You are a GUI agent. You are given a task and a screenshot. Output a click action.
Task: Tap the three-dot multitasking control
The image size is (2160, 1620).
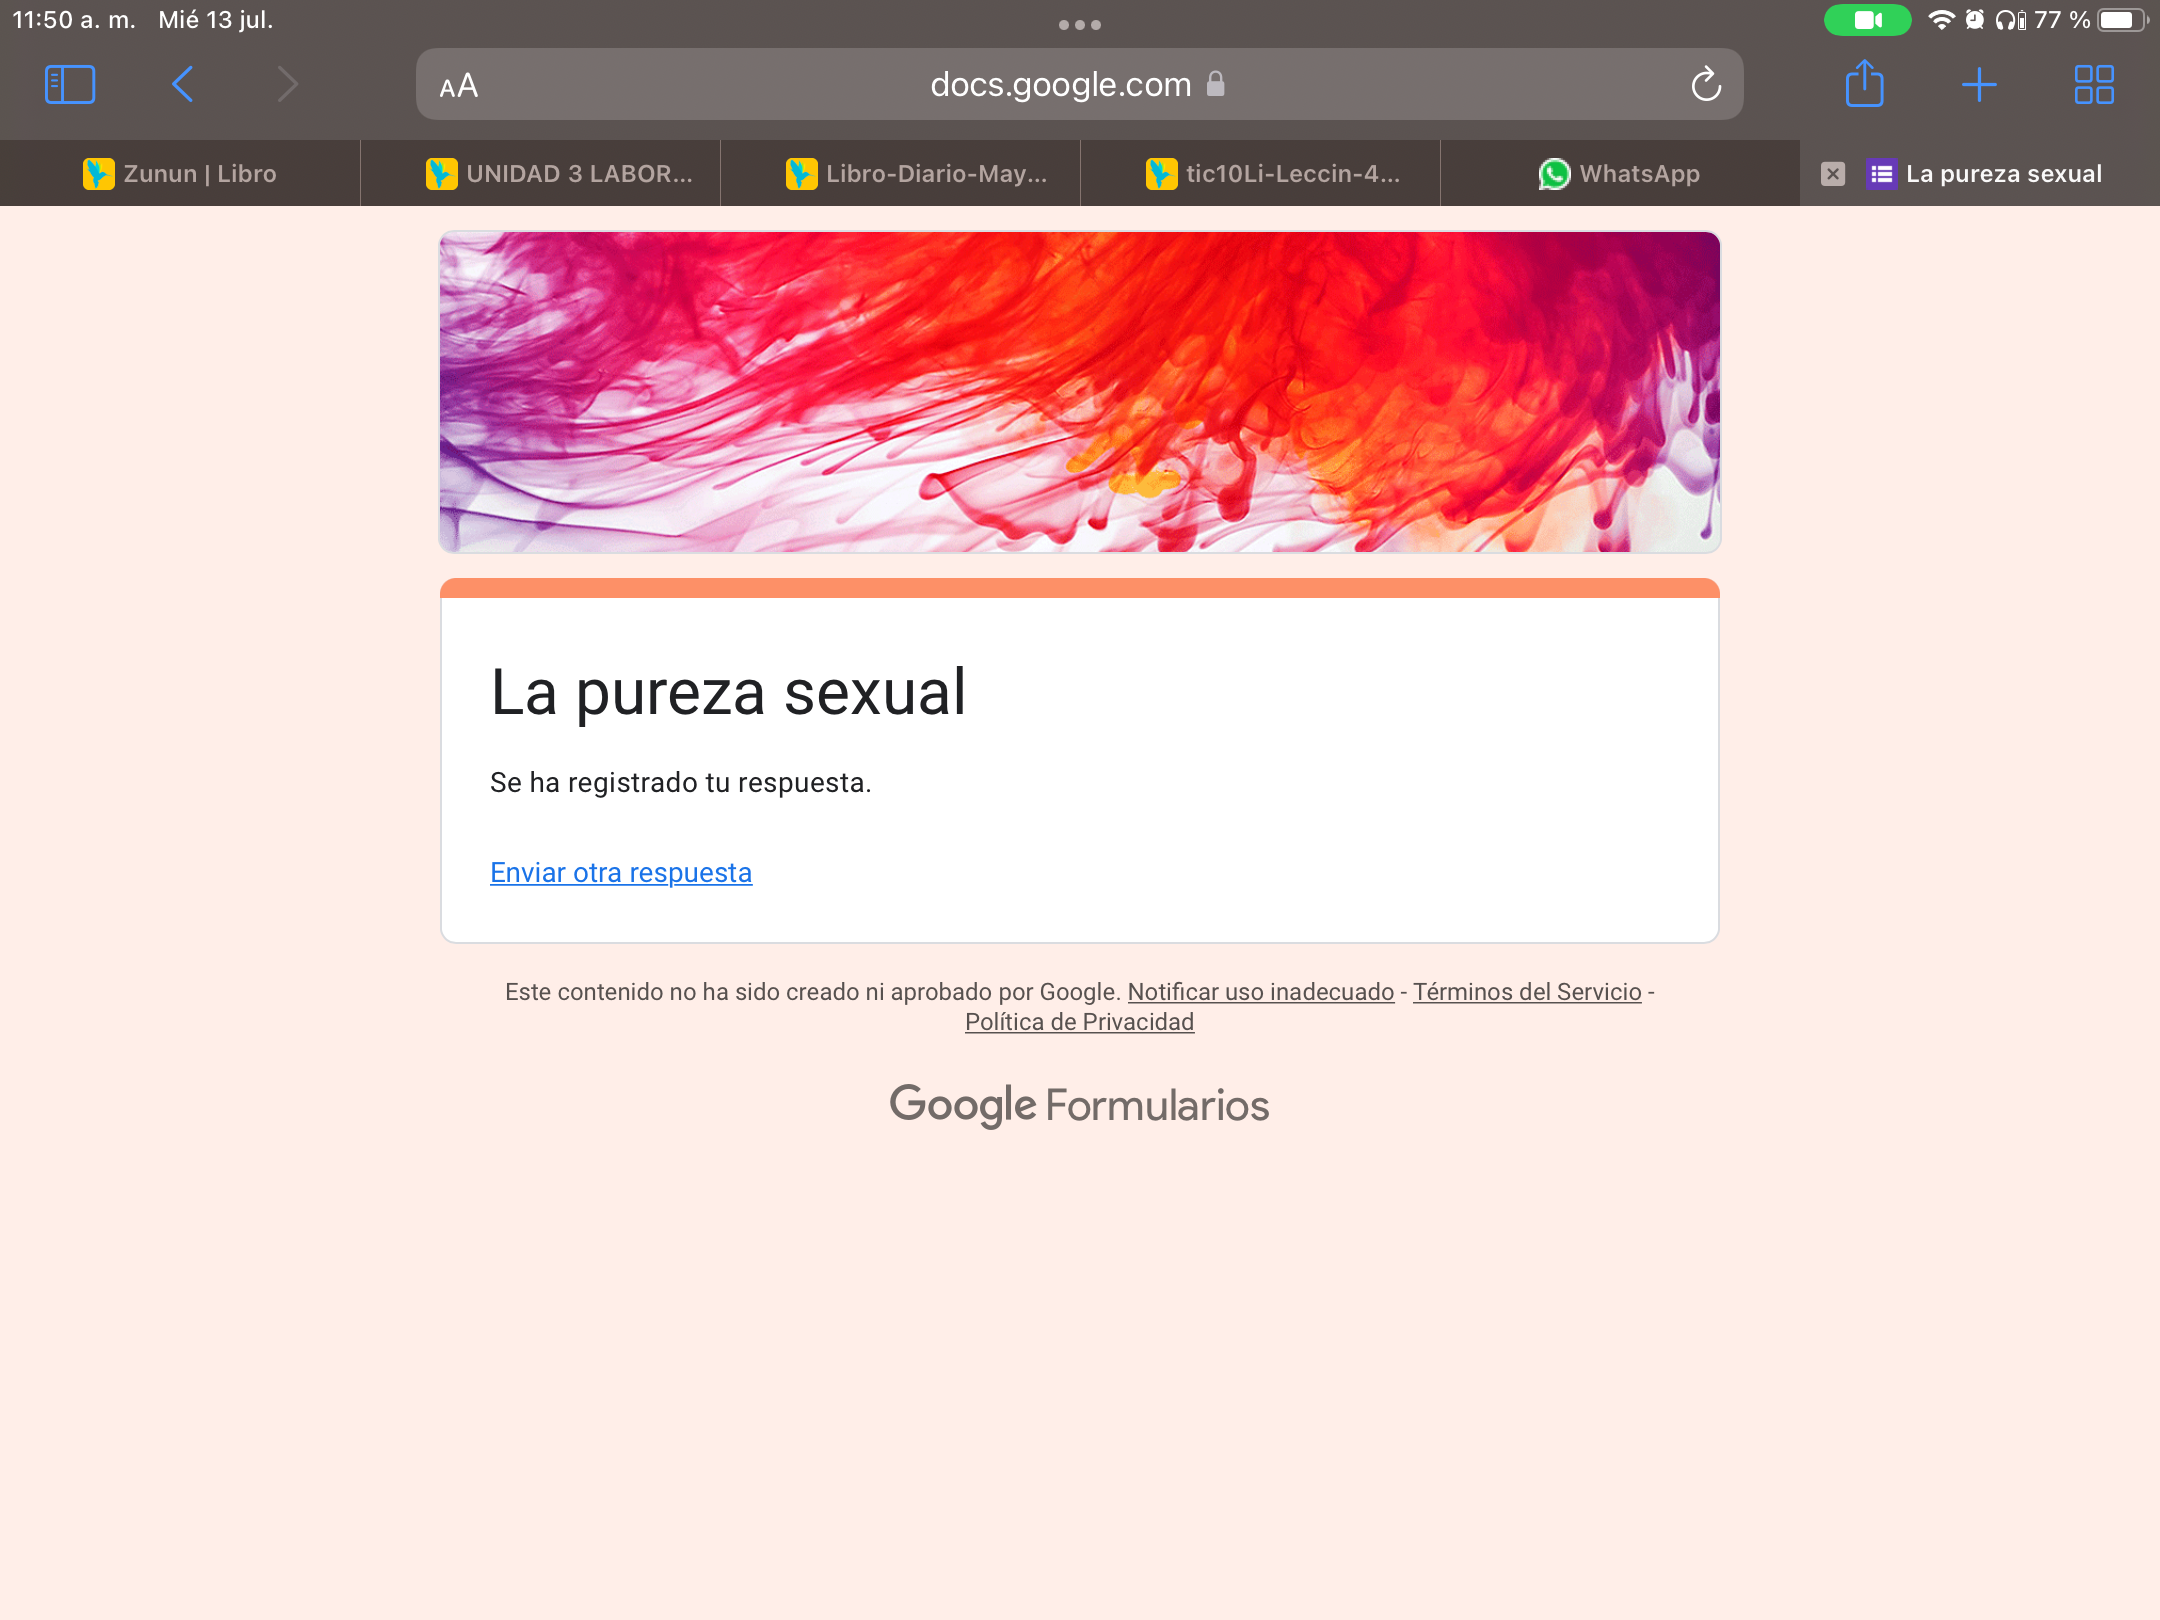1080,25
